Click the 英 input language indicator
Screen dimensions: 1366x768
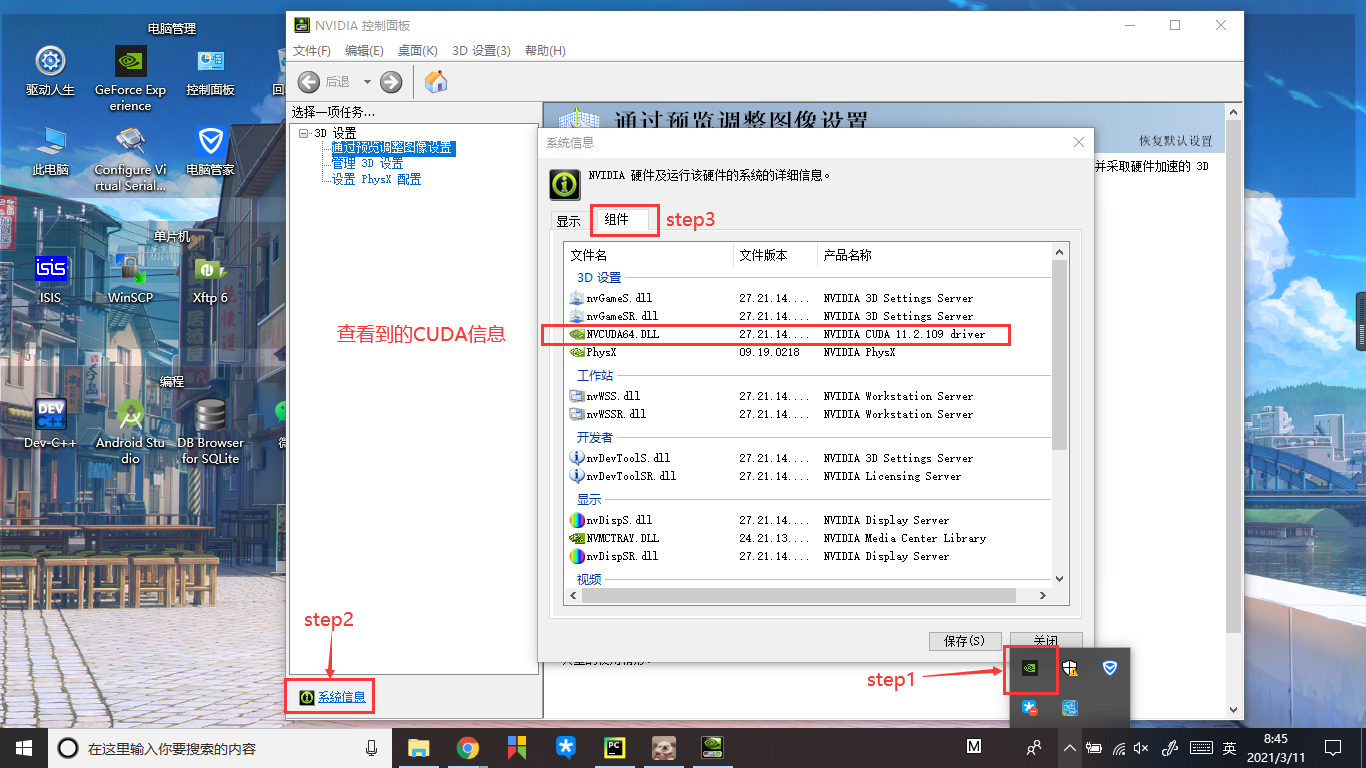(1229, 748)
